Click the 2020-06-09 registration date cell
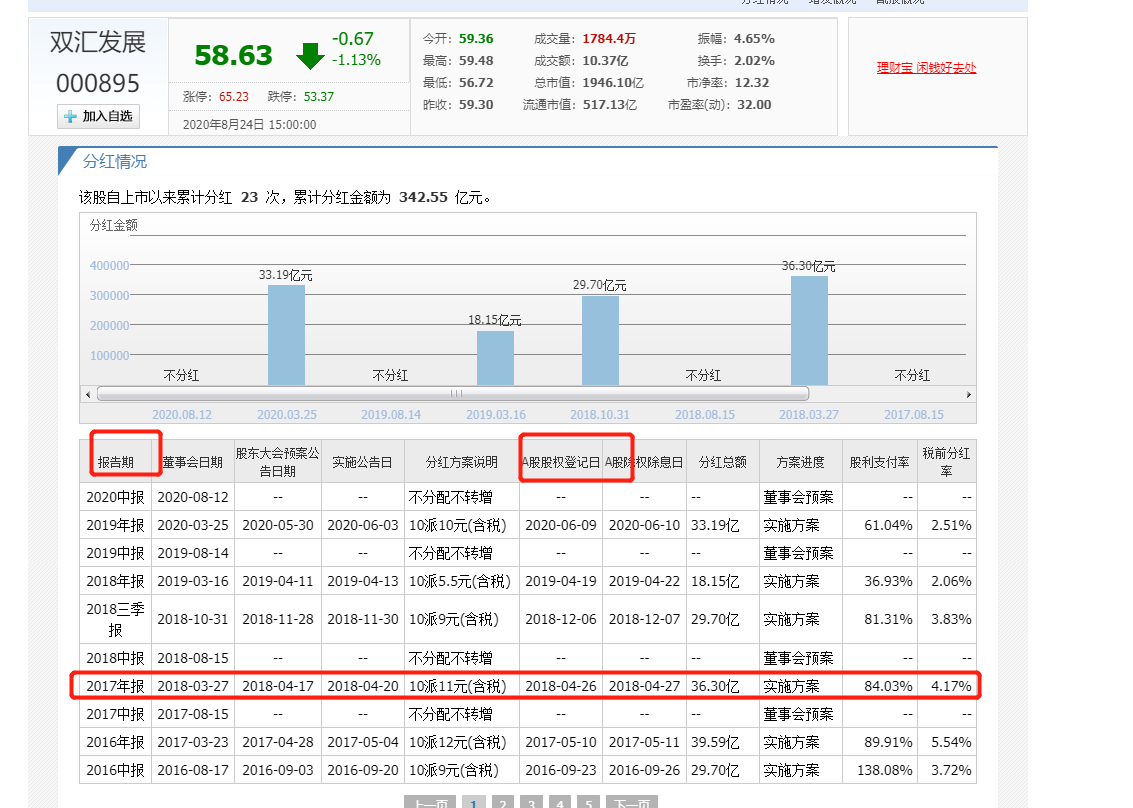Screen dimensions: 1133x808 point(561,525)
